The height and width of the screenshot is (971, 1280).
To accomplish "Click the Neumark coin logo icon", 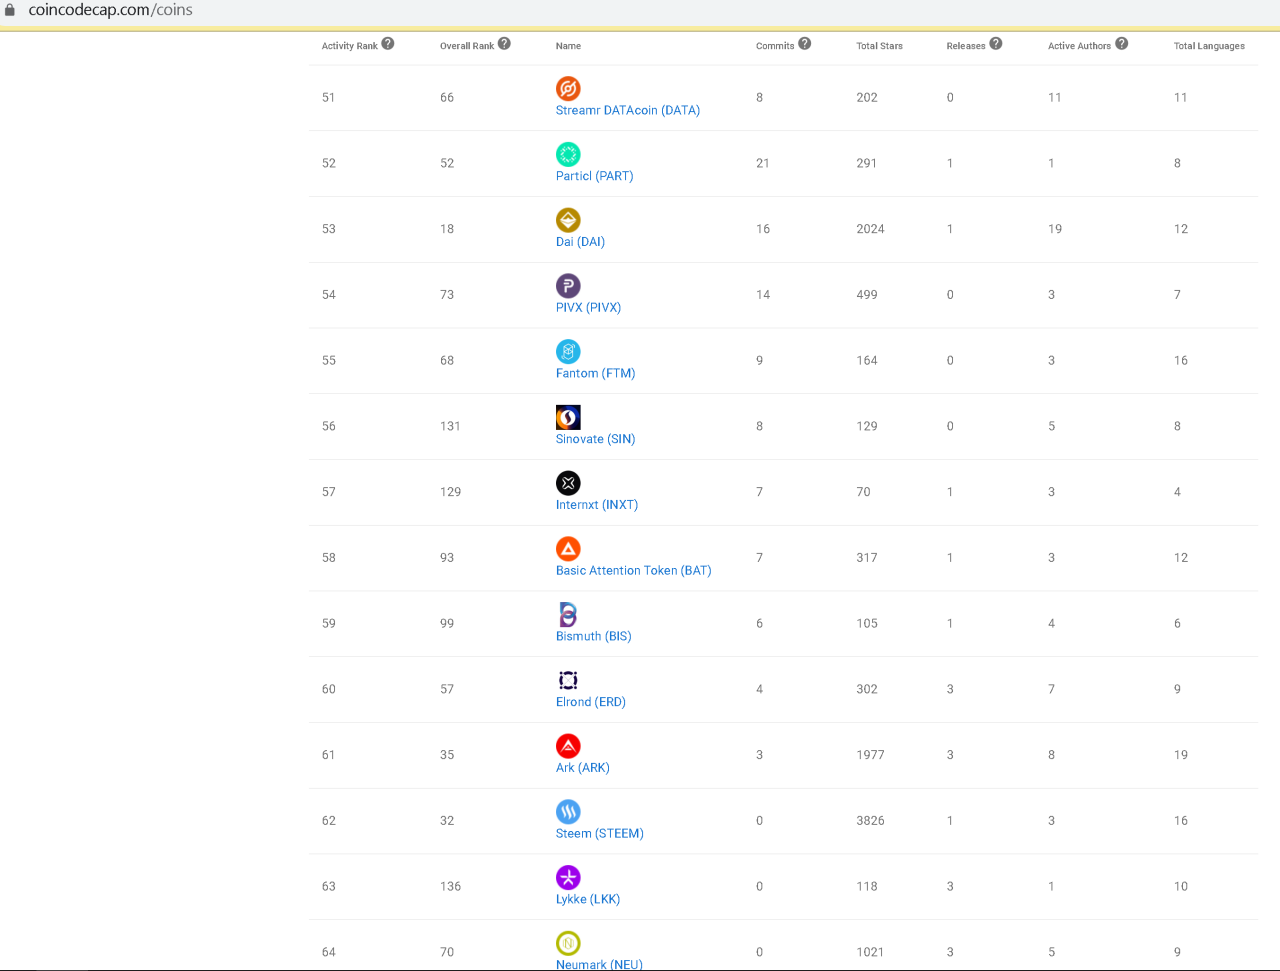I will coord(568,943).
